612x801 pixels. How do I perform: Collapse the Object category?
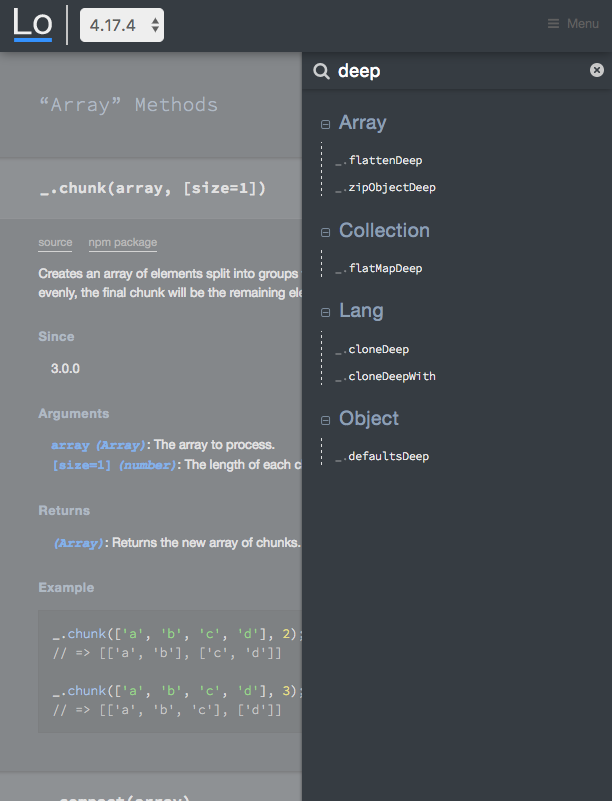(x=325, y=420)
